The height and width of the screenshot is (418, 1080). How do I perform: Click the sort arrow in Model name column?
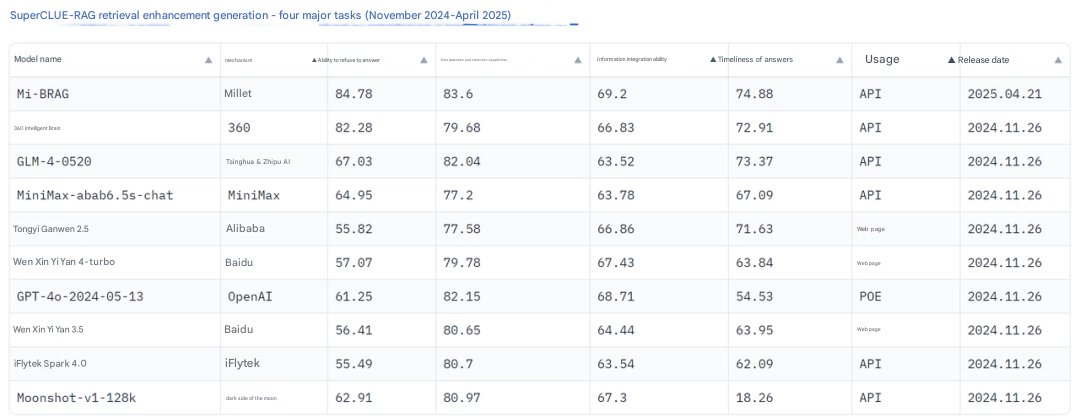(x=208, y=60)
